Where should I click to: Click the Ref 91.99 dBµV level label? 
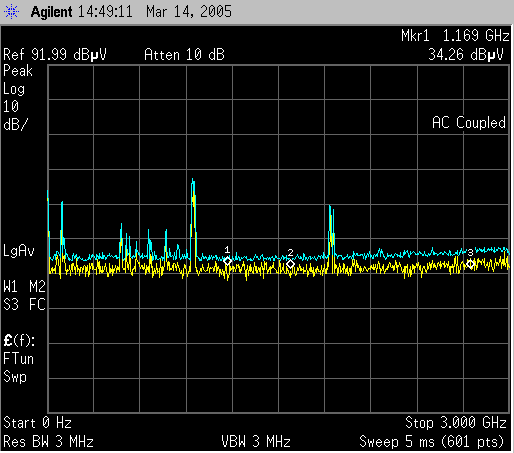pos(55,55)
